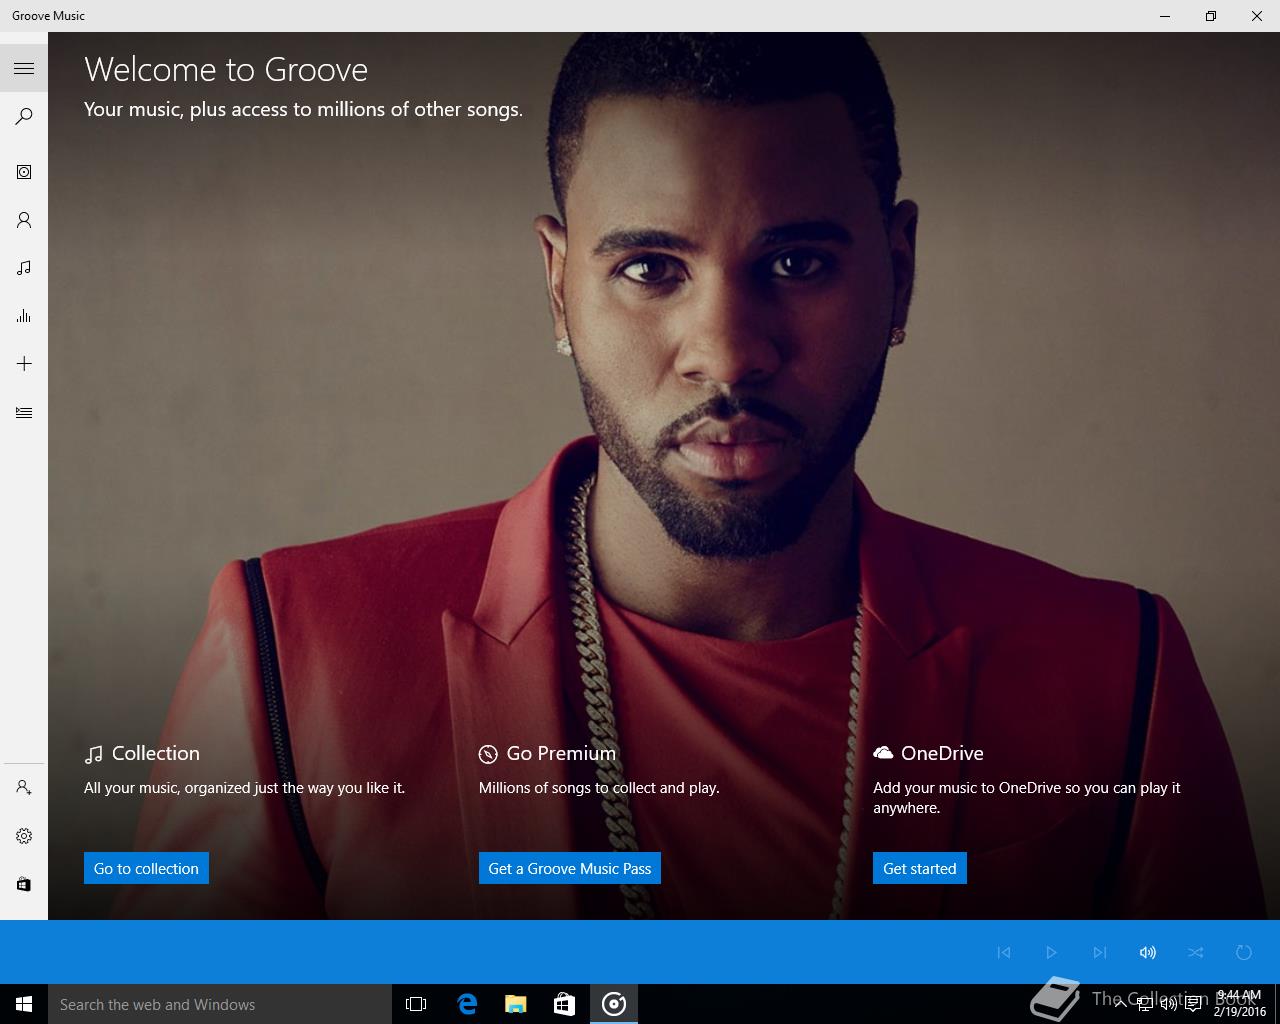Click Search the web and Windows box
The image size is (1280, 1024).
click(220, 1004)
